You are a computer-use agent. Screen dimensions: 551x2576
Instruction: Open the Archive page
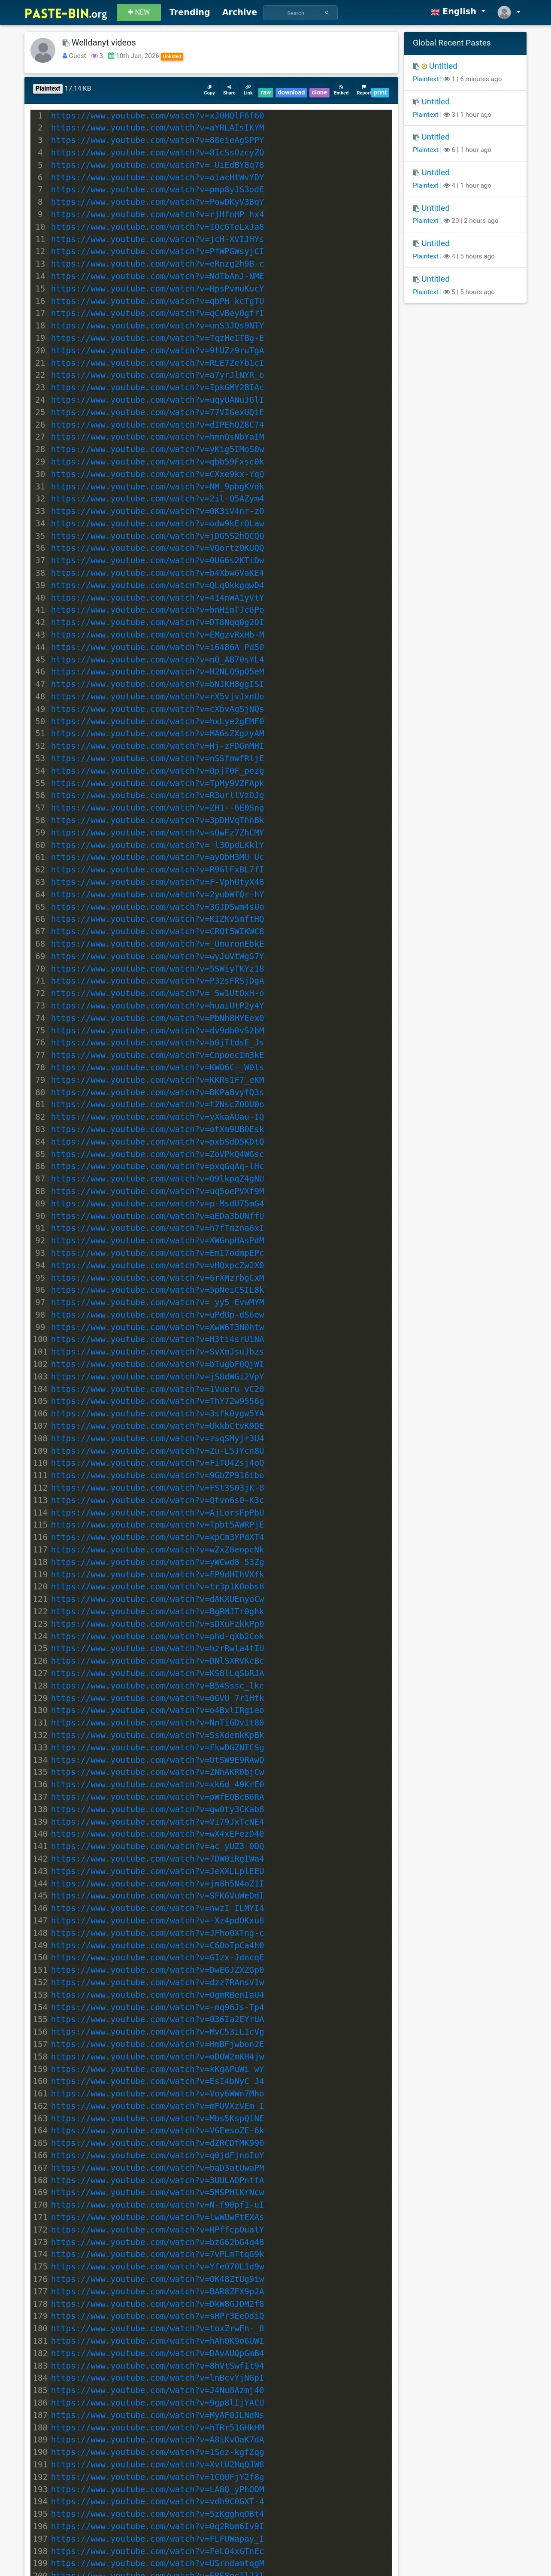(x=239, y=12)
